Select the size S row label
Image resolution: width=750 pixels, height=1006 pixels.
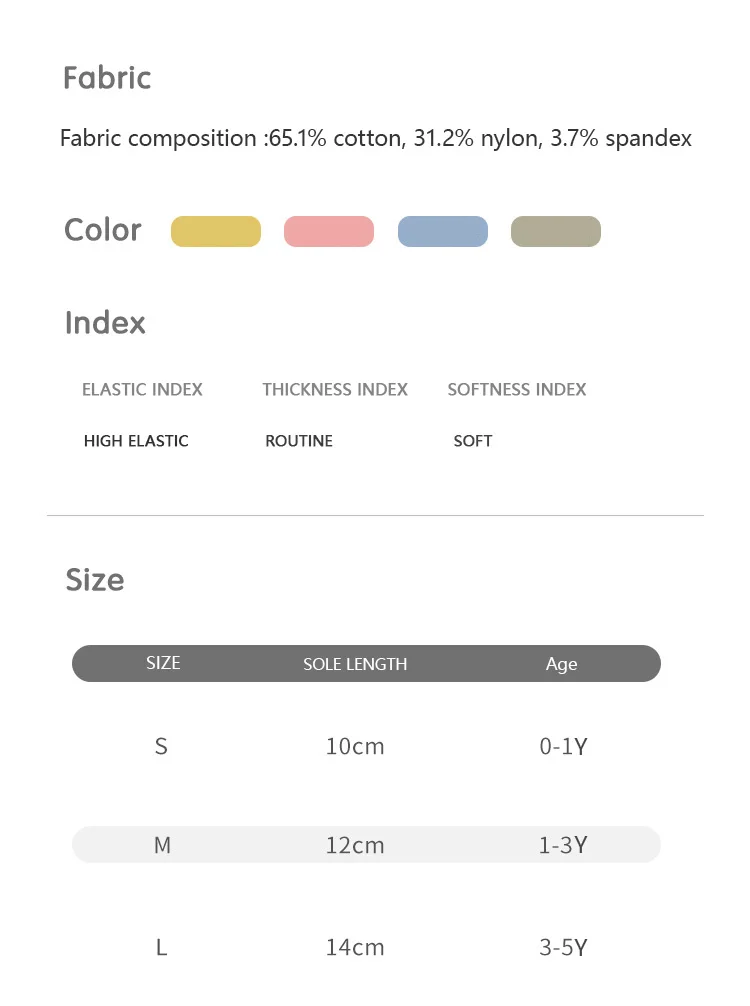click(x=161, y=746)
